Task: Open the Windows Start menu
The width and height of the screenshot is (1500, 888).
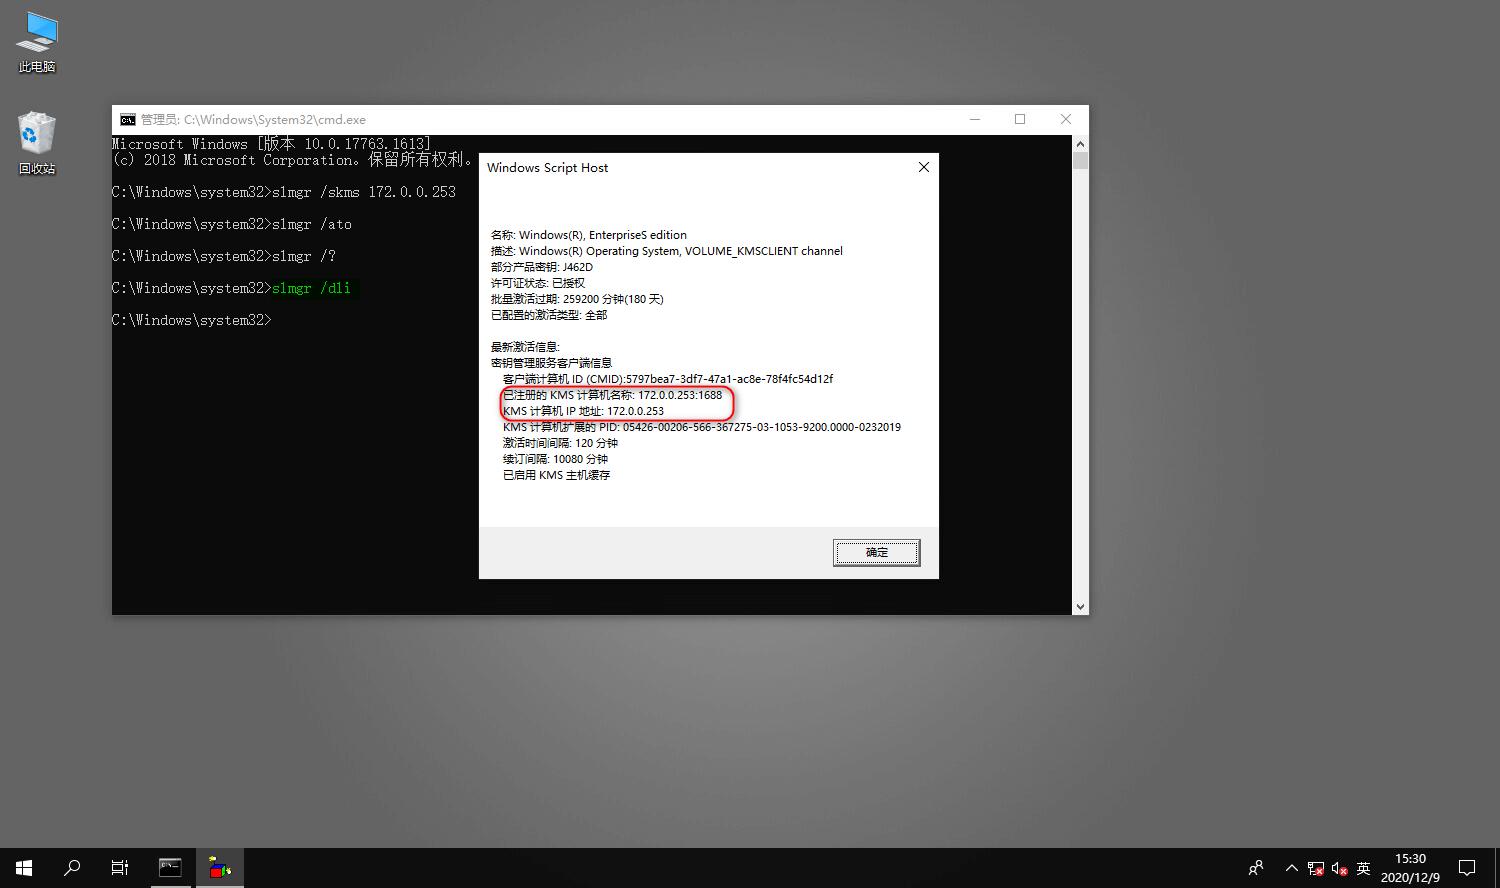Action: (24, 868)
